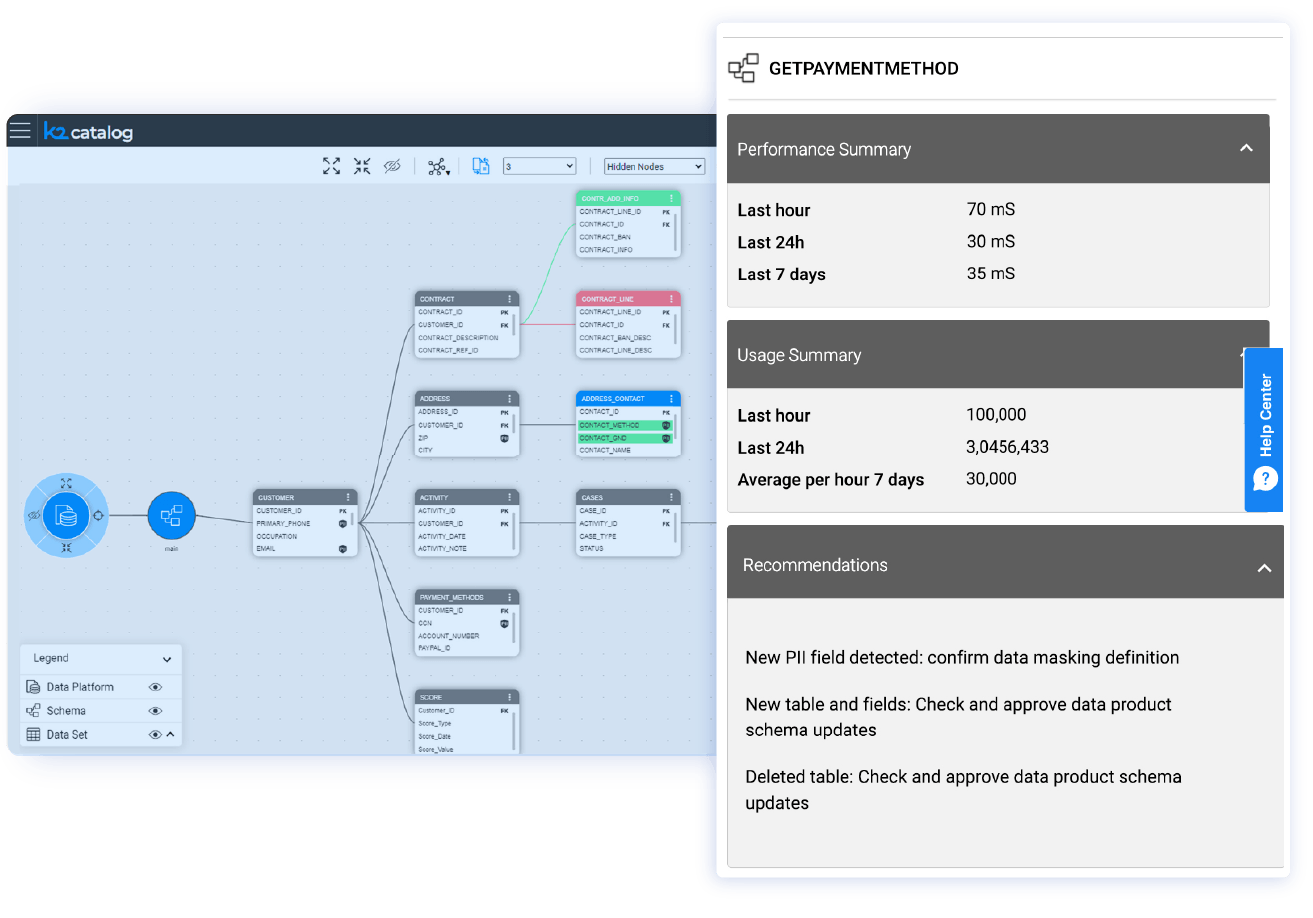
Task: Select the main schema node
Action: point(171,516)
